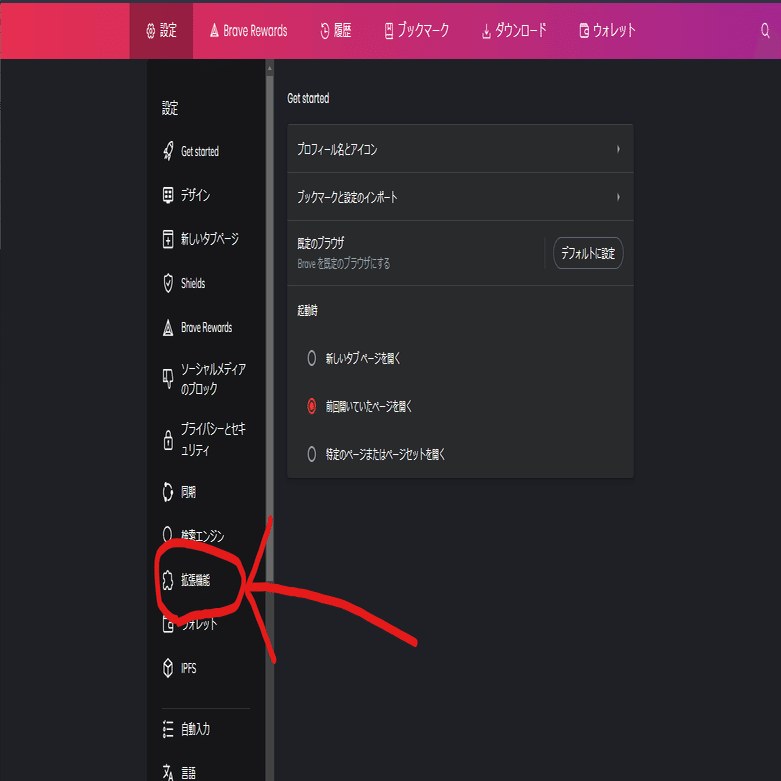Expand ブックマークと設定のインポート row arrow
The image size is (781, 781).
tap(618, 197)
